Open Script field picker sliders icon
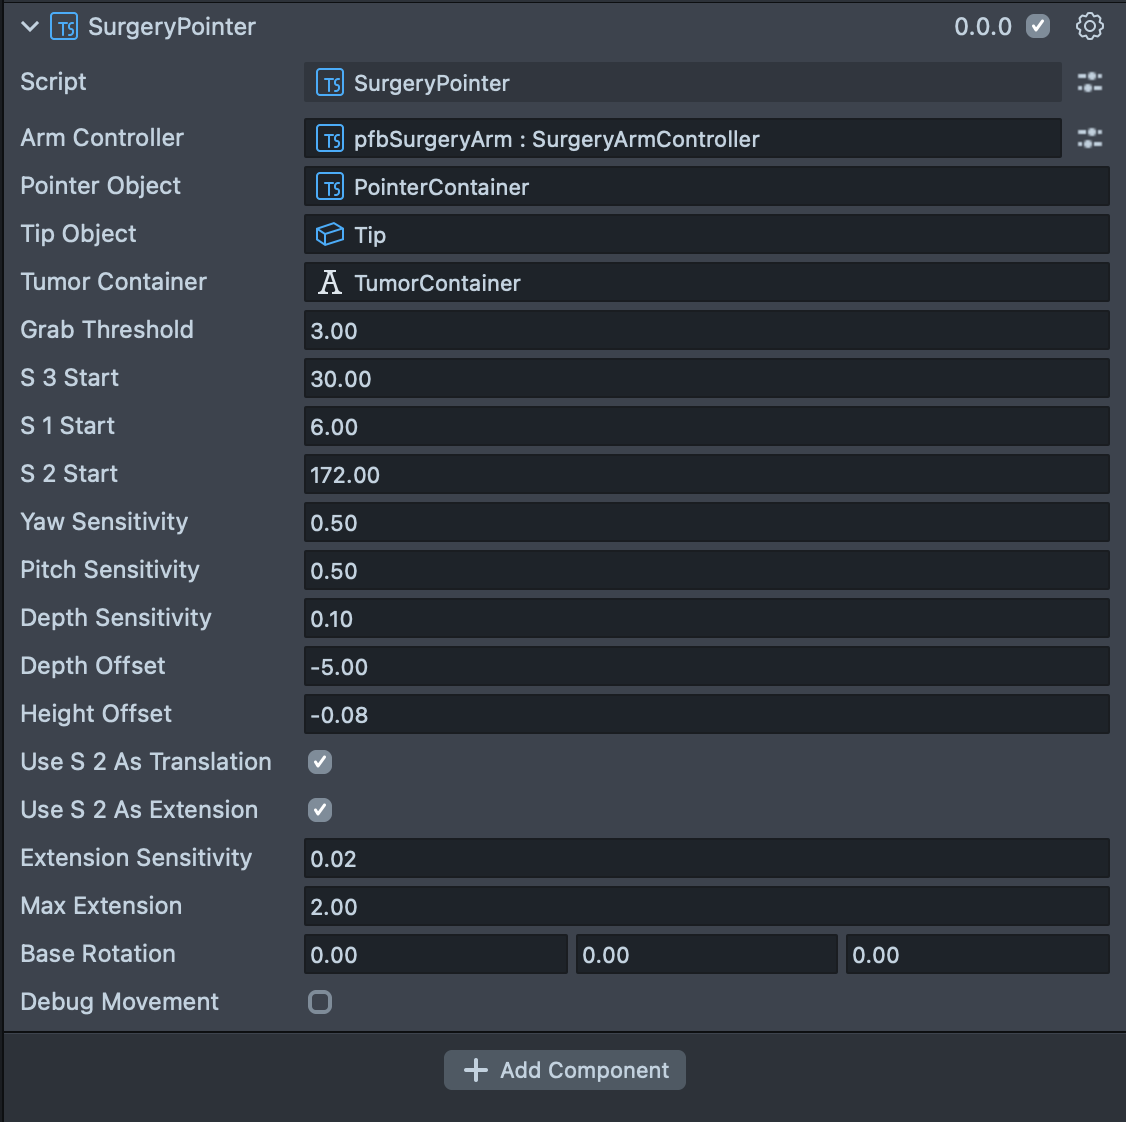 pos(1089,83)
